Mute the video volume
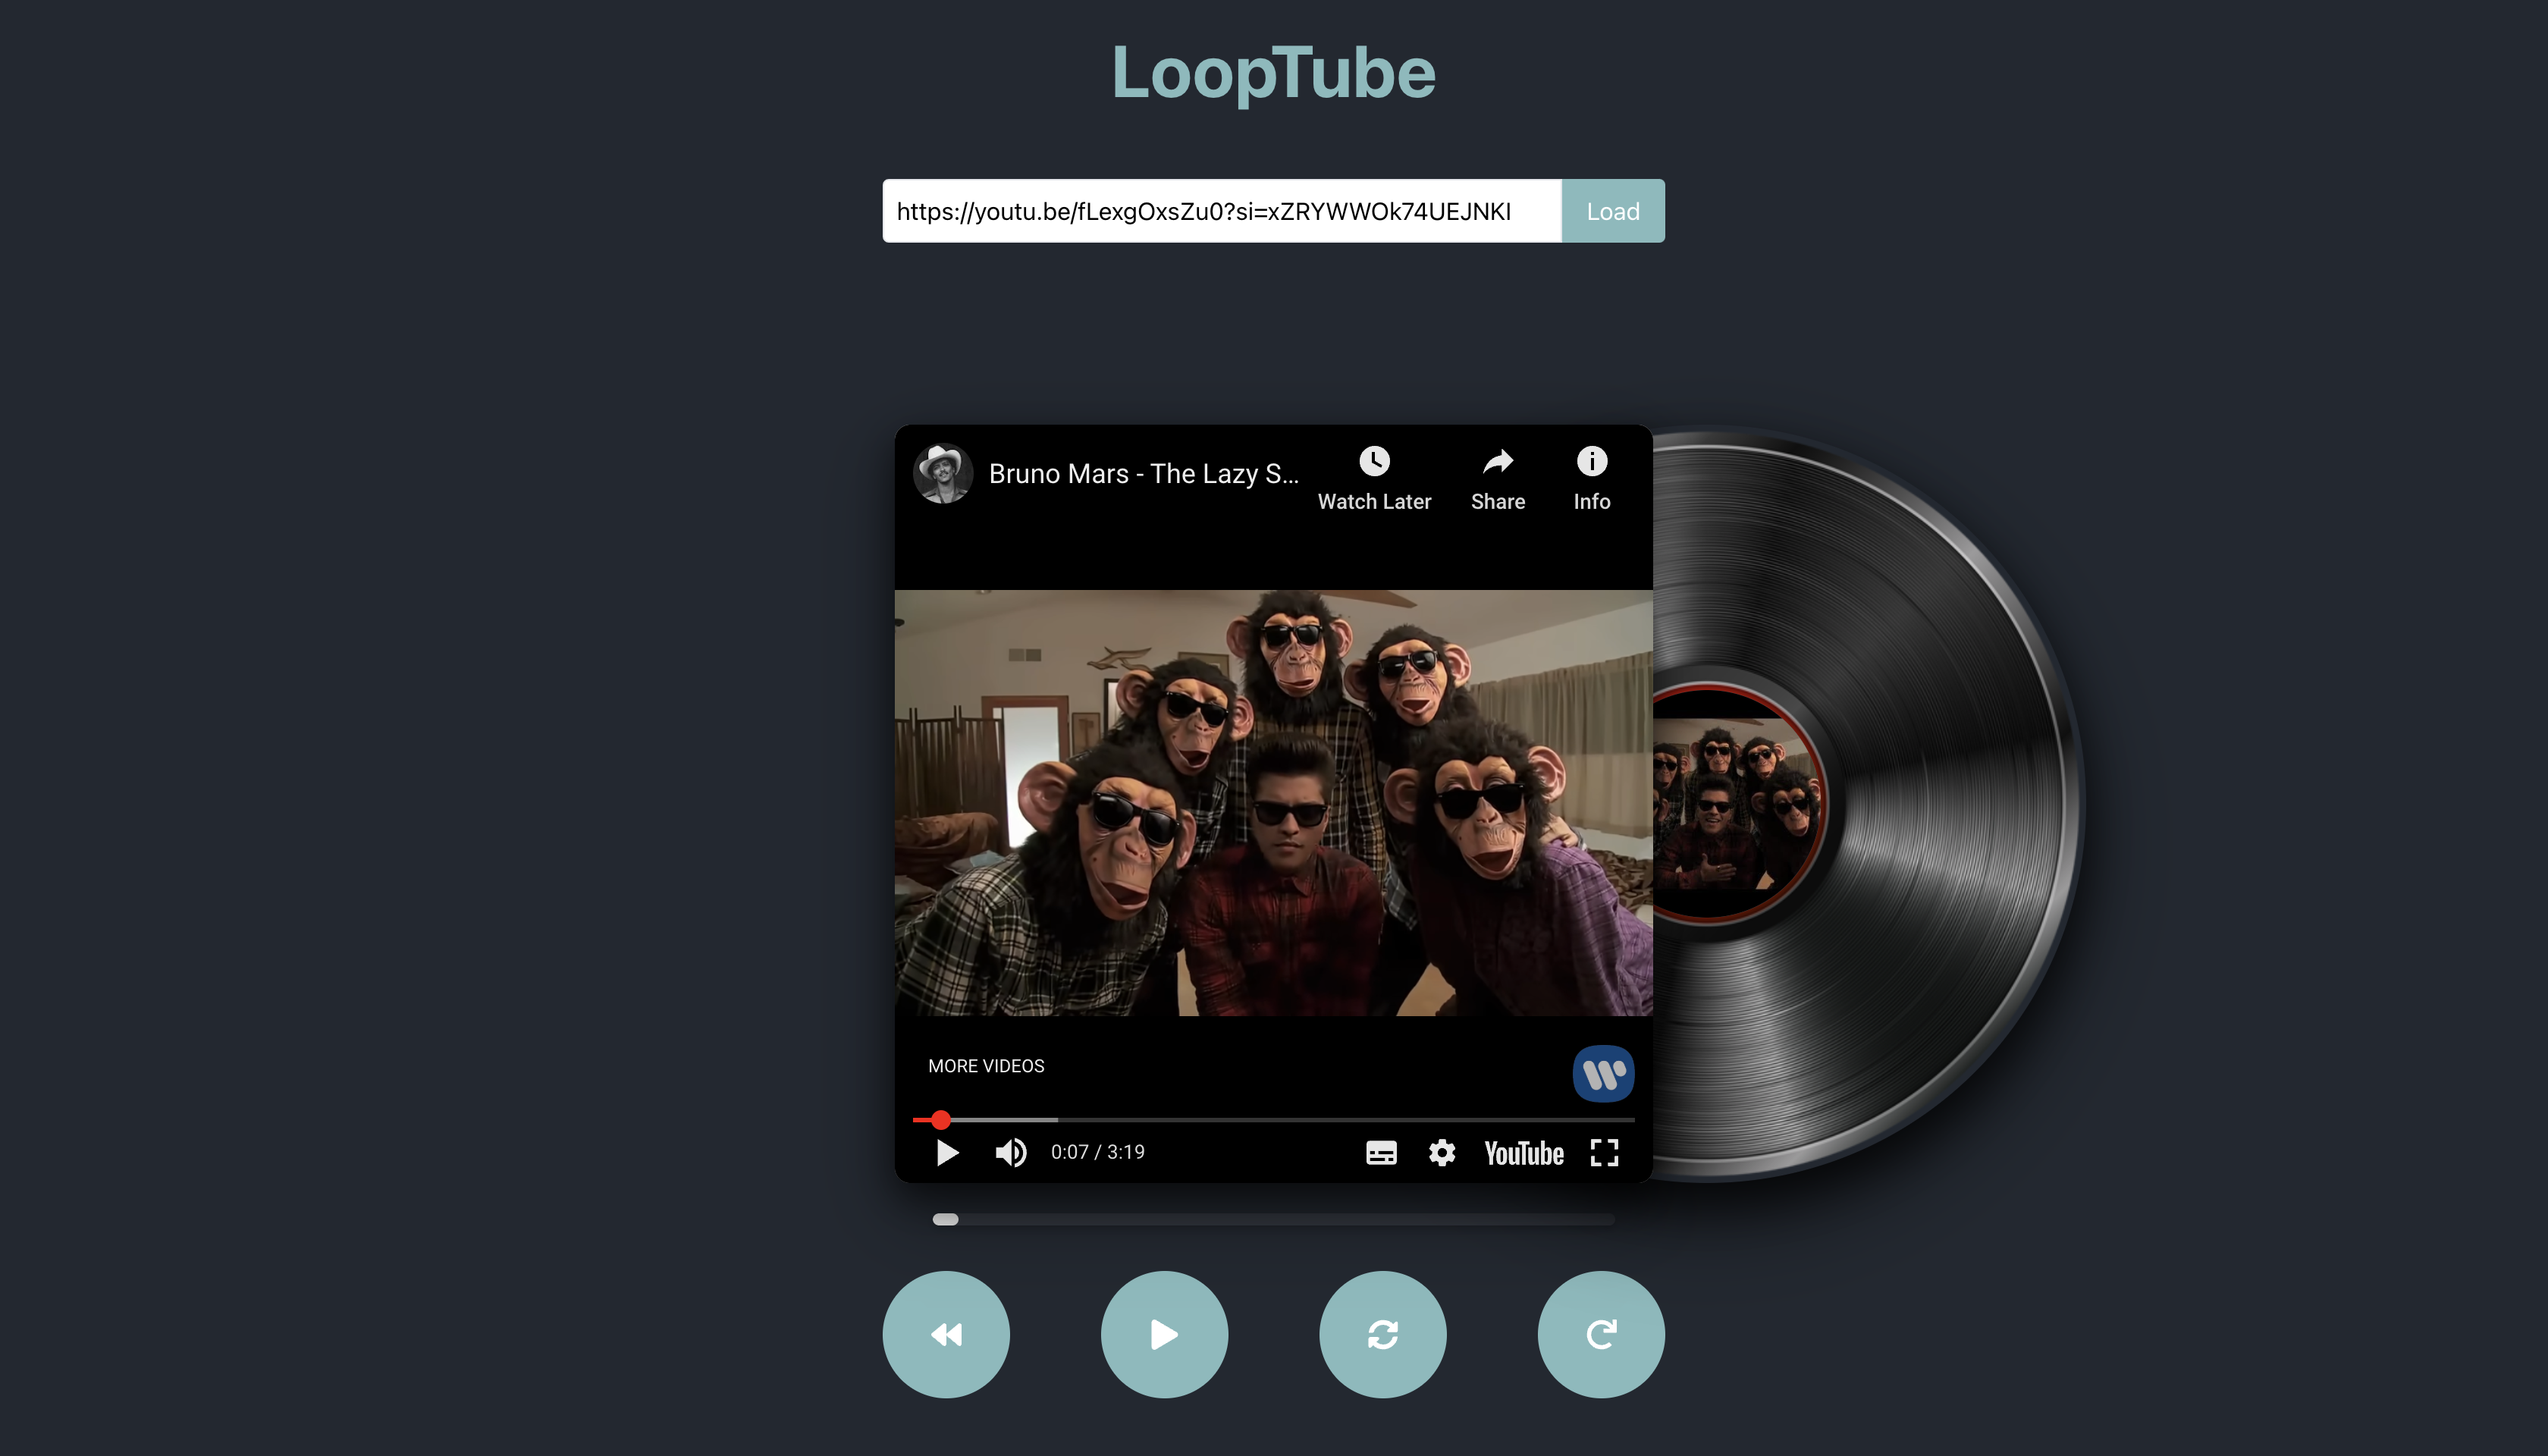The width and height of the screenshot is (2548, 1456). tap(1010, 1152)
